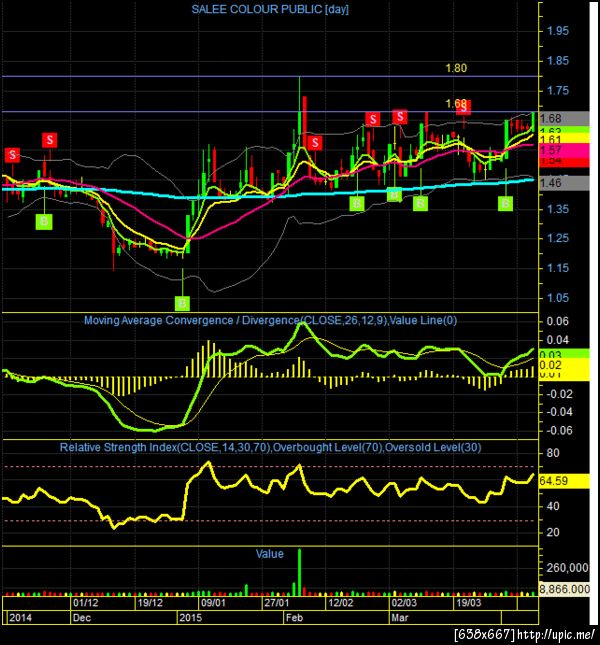The width and height of the screenshot is (600, 645).
Task: Click the 19/12 date label
Action: [150, 603]
